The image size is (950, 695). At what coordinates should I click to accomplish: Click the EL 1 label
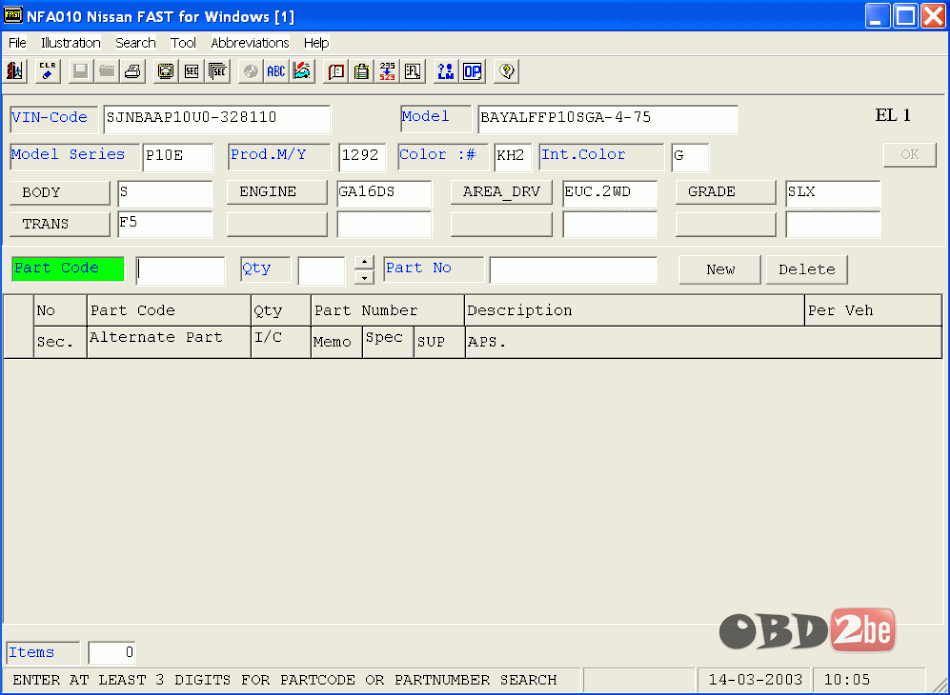coord(892,115)
